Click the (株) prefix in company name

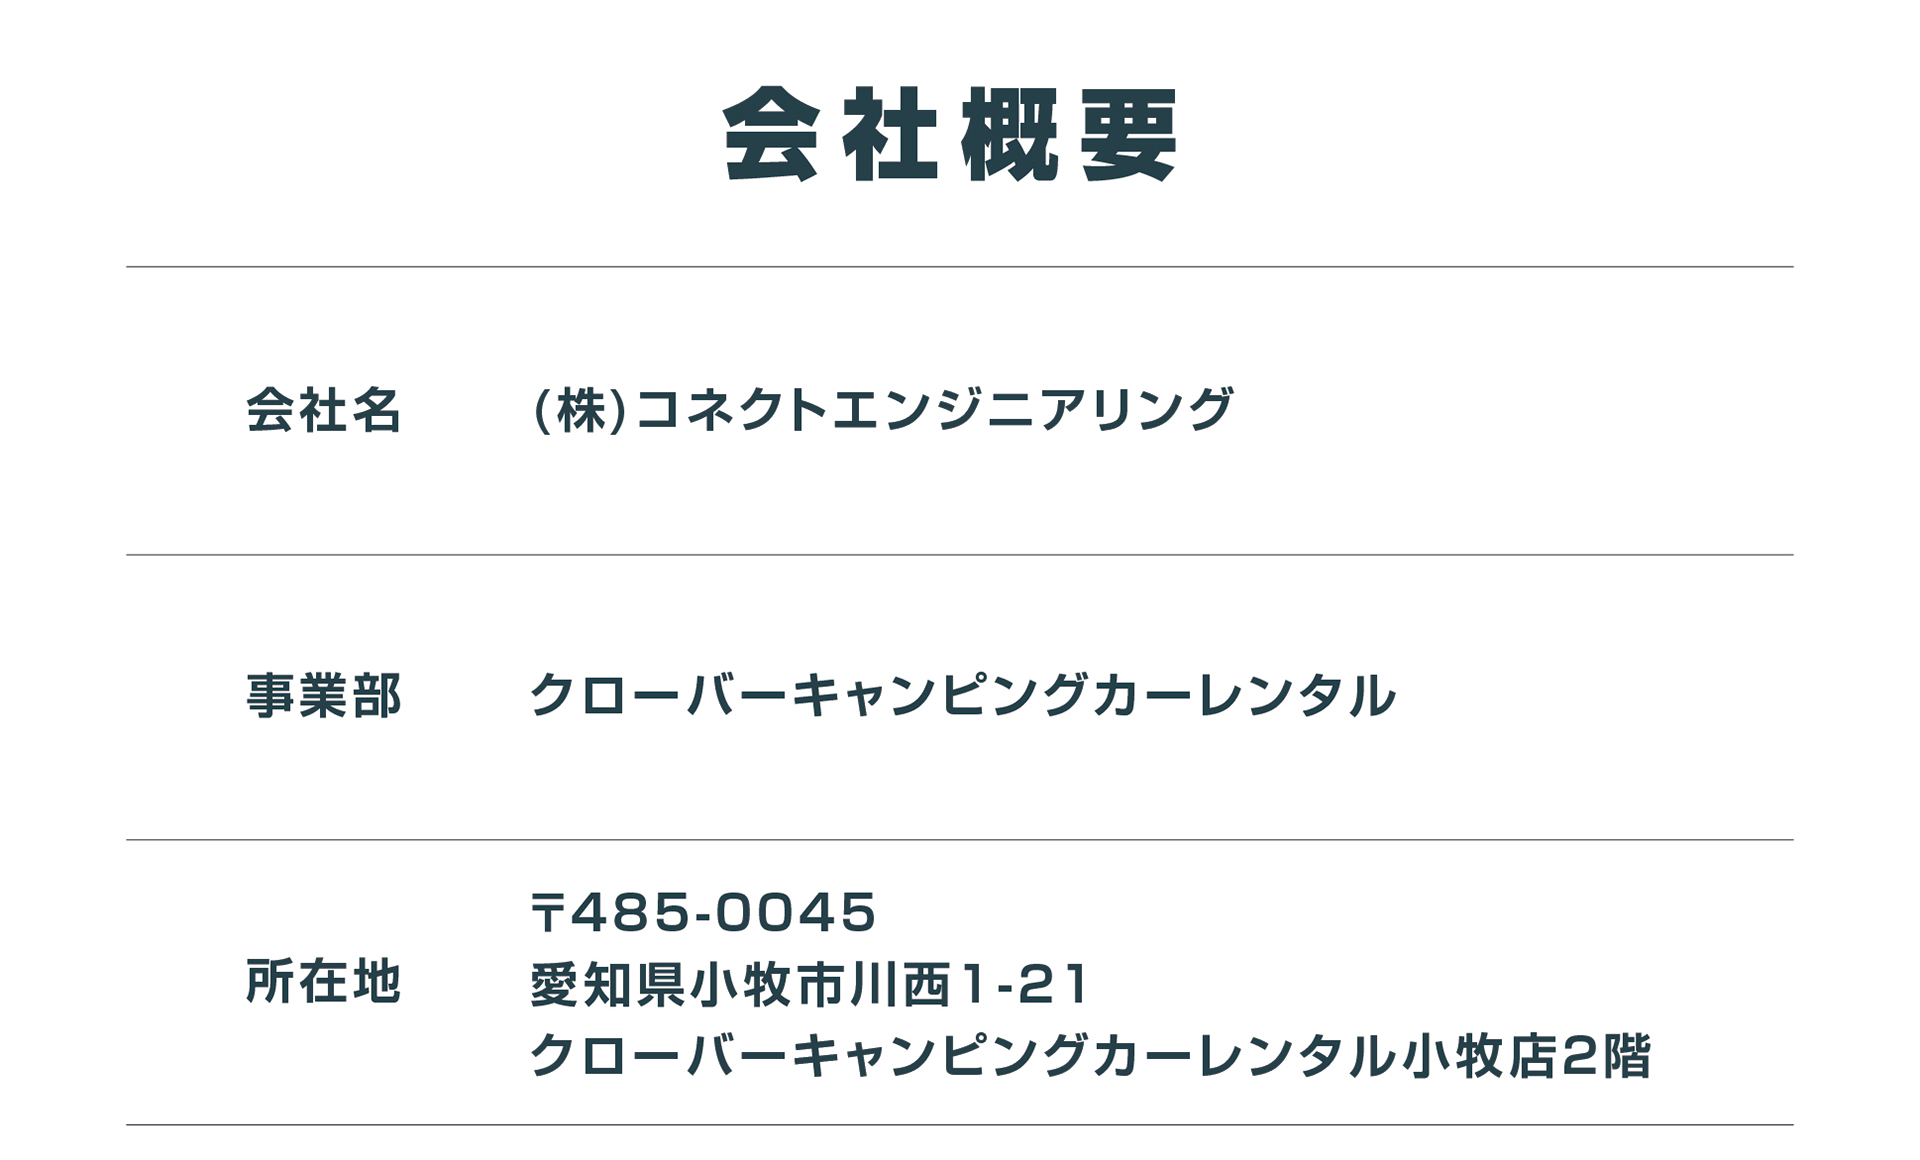click(x=580, y=410)
